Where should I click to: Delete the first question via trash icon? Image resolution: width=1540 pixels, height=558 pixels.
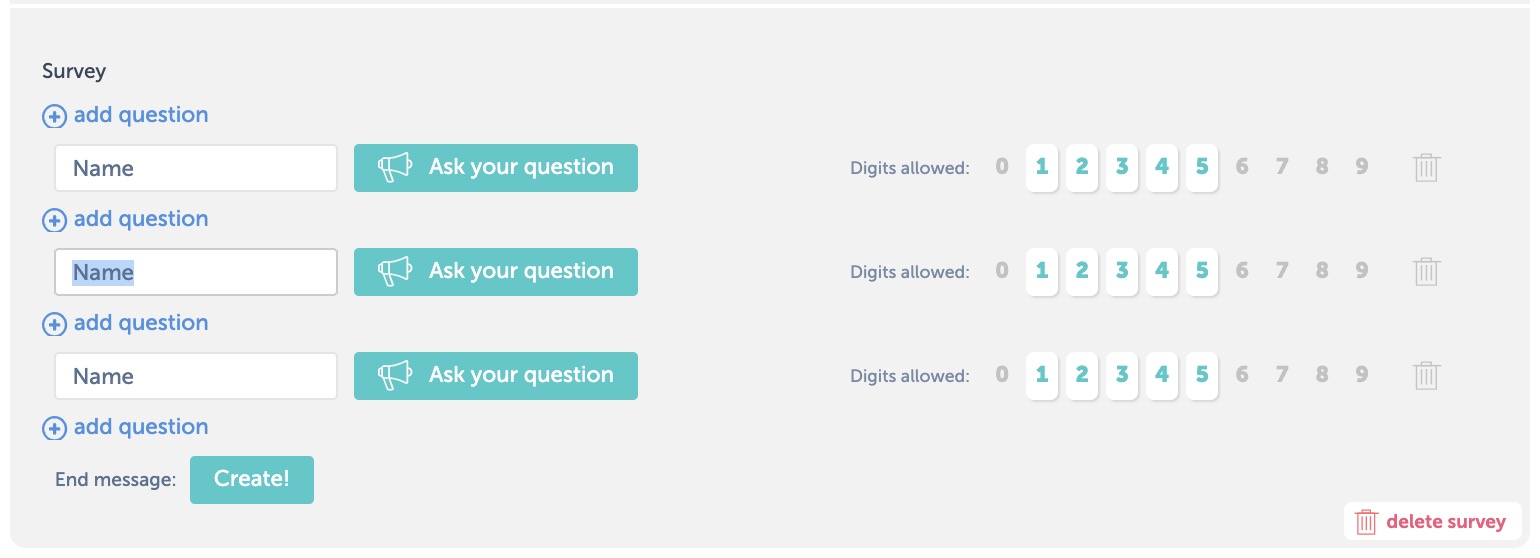coord(1426,168)
